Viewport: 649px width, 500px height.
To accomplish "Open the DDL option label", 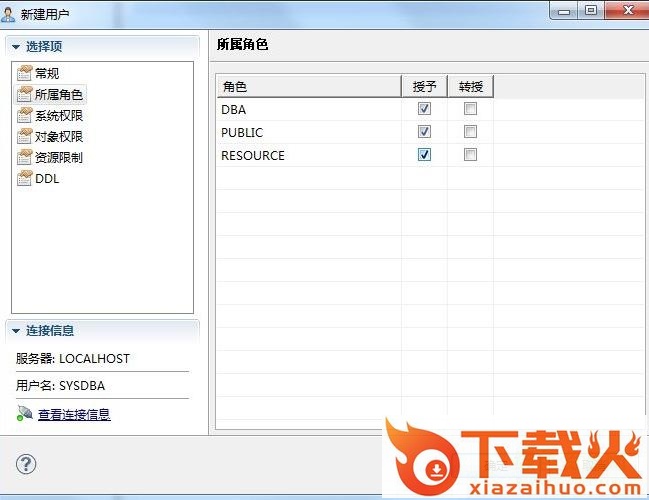I will pos(47,179).
